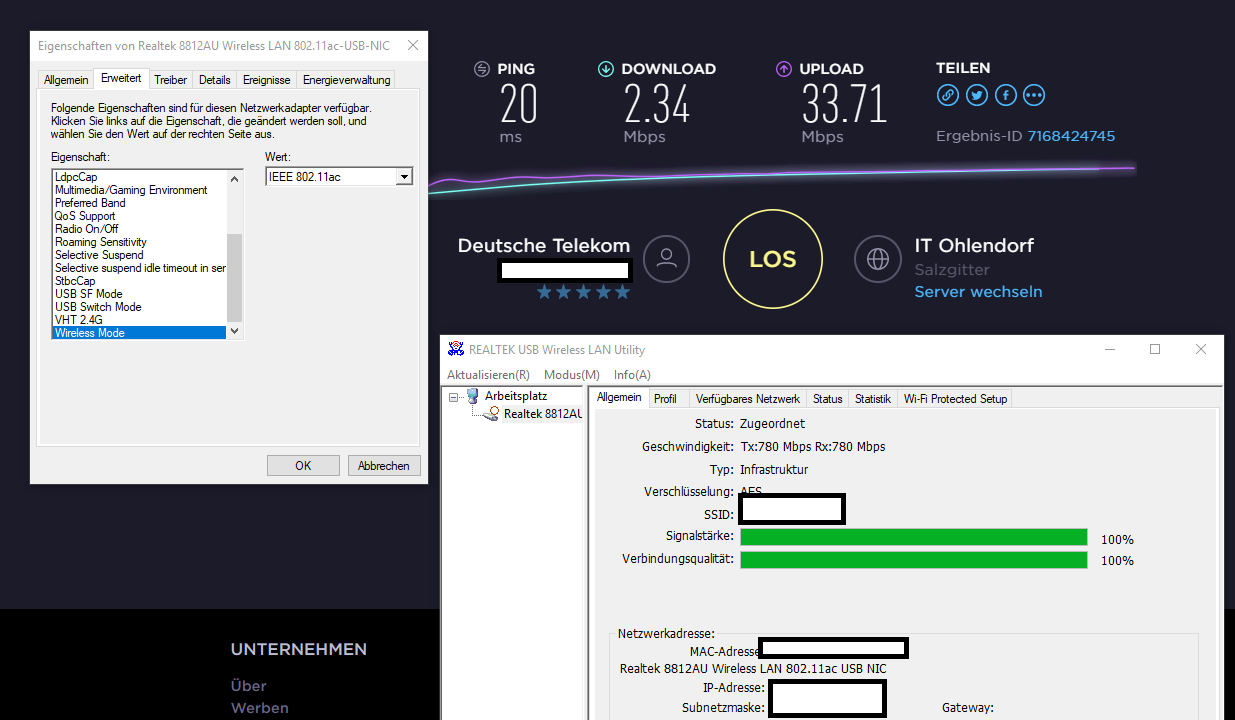Screen dimensions: 1235x720
Task: Click the Verbindungsqualität progress bar
Action: tap(913, 559)
